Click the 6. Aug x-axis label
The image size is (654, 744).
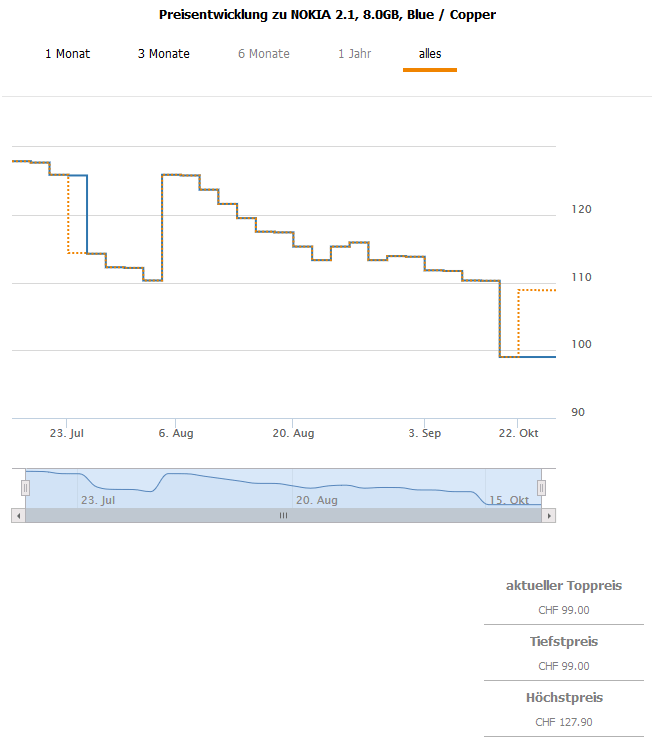(176, 433)
